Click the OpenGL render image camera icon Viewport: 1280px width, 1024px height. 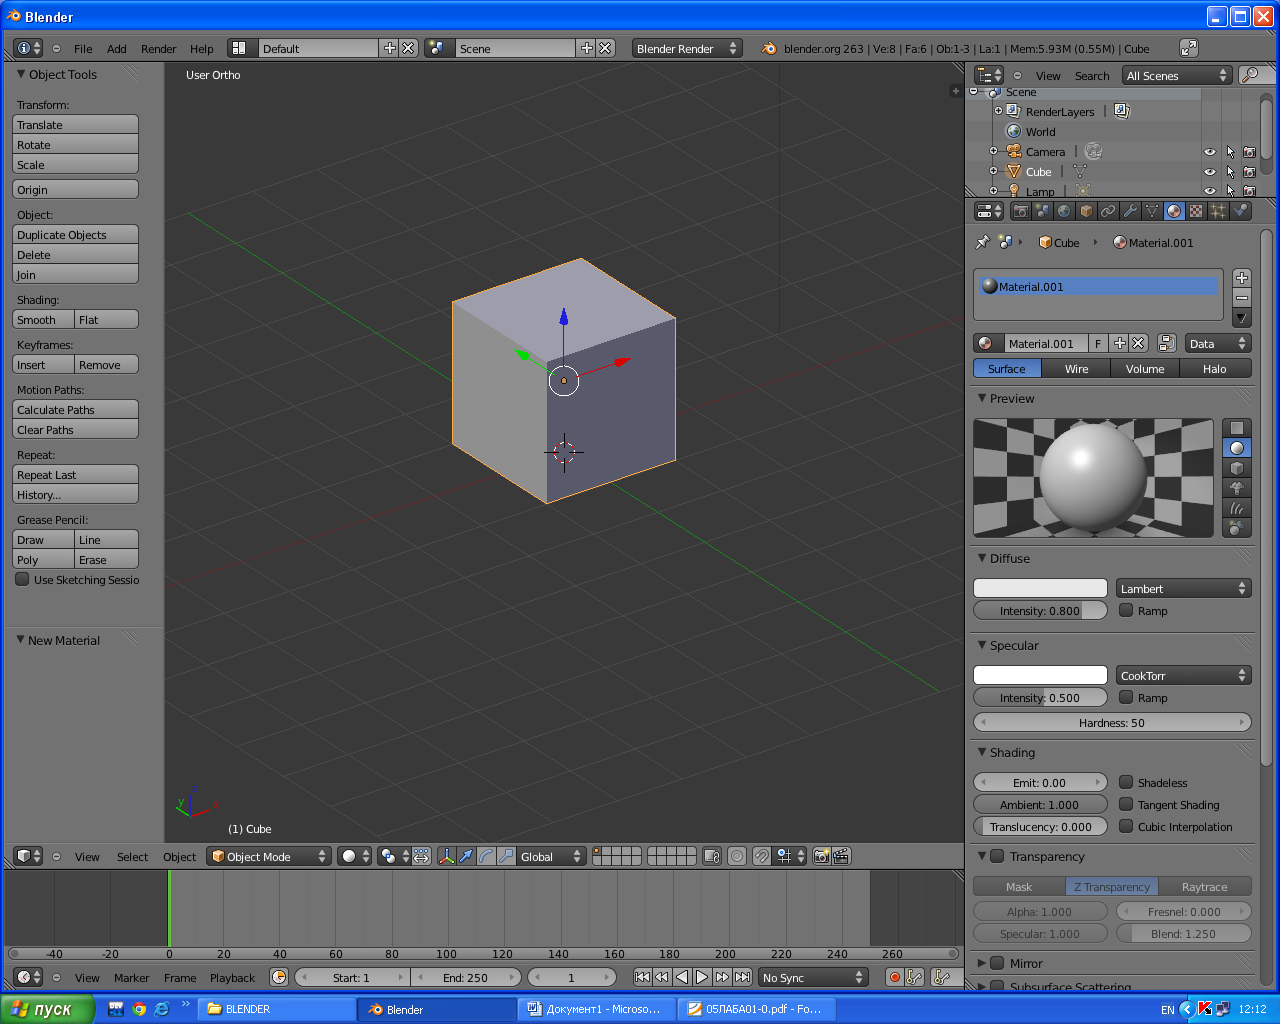pos(821,856)
